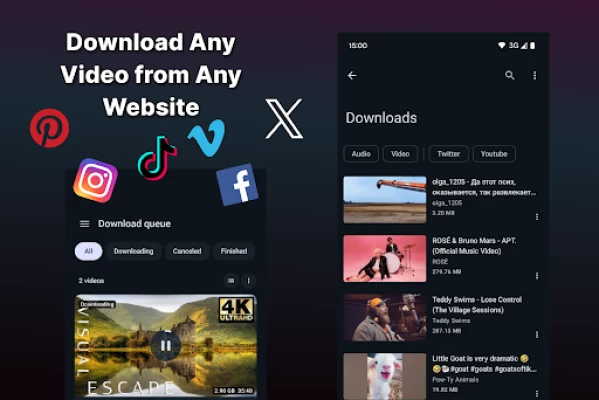Screen dimensions: 599x400
Task: Click the Pinterest logo icon
Action: [50, 128]
